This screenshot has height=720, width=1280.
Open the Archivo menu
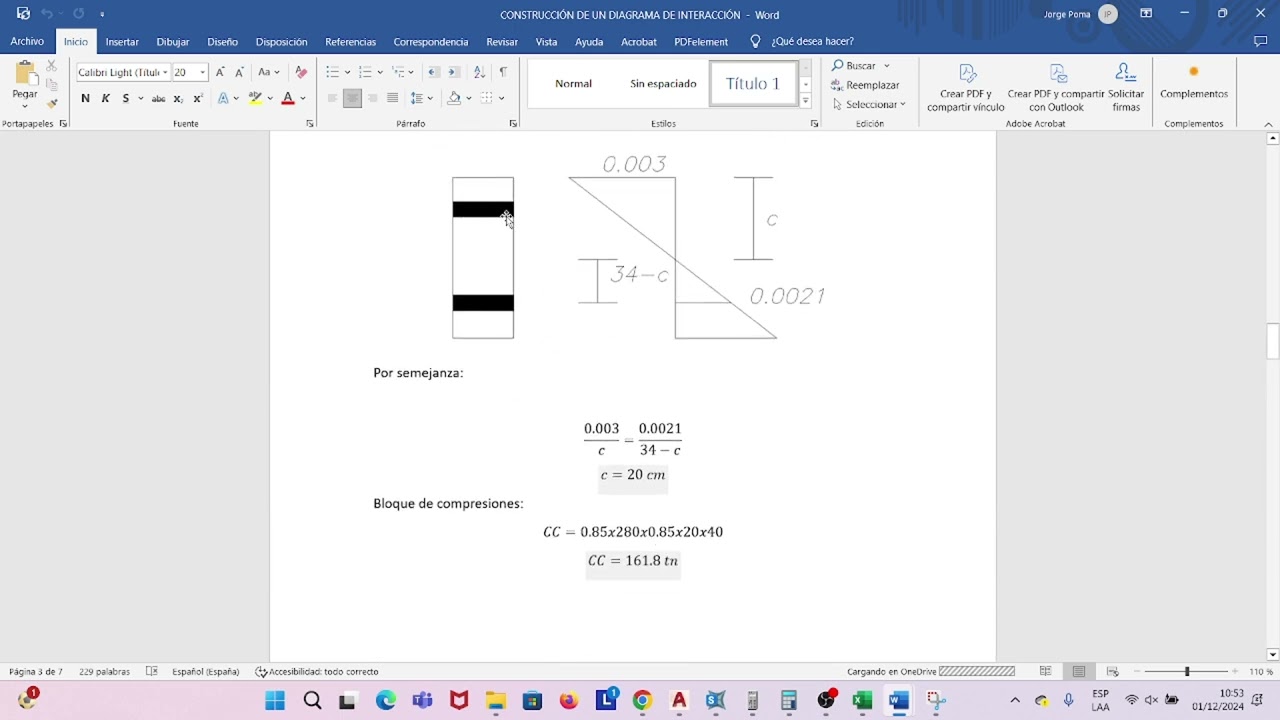[x=27, y=42]
